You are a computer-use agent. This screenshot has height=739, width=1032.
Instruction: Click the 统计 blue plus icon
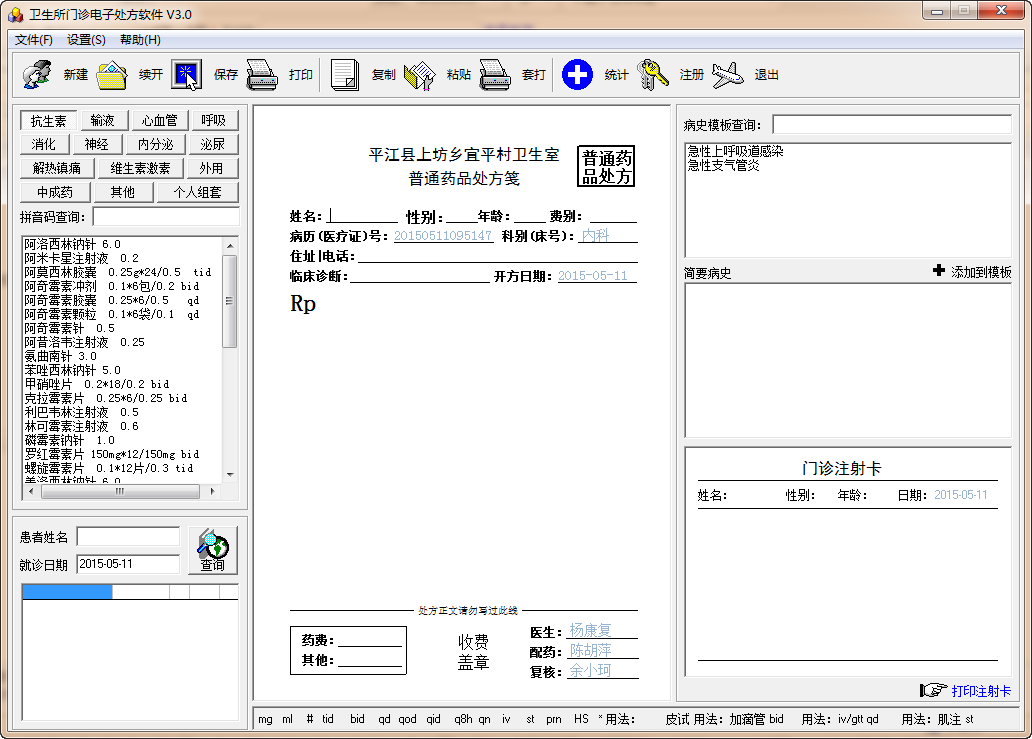pyautogui.click(x=577, y=75)
